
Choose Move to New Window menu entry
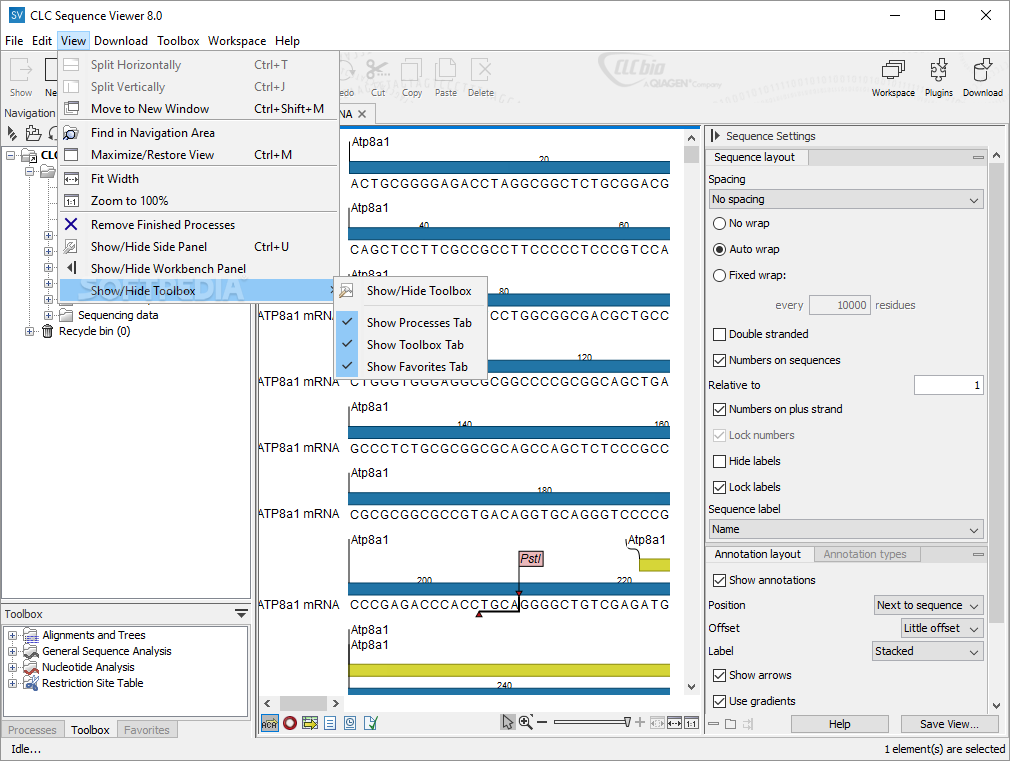coord(198,109)
